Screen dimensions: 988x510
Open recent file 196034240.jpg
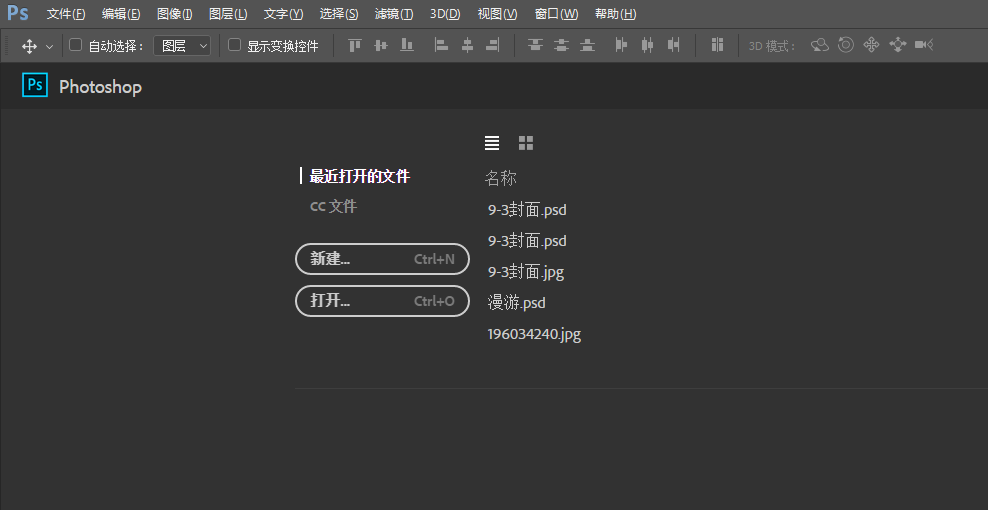click(534, 334)
